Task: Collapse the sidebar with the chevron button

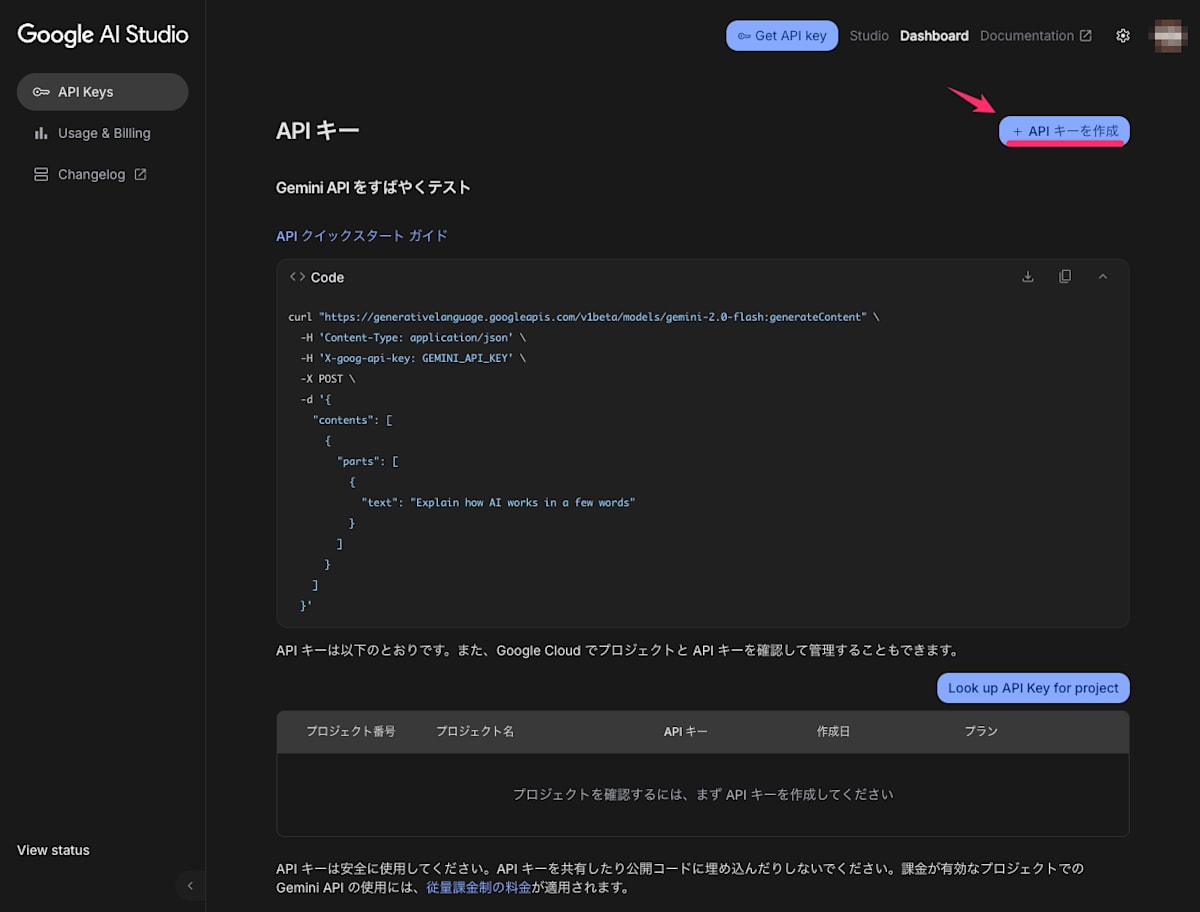Action: [190, 885]
